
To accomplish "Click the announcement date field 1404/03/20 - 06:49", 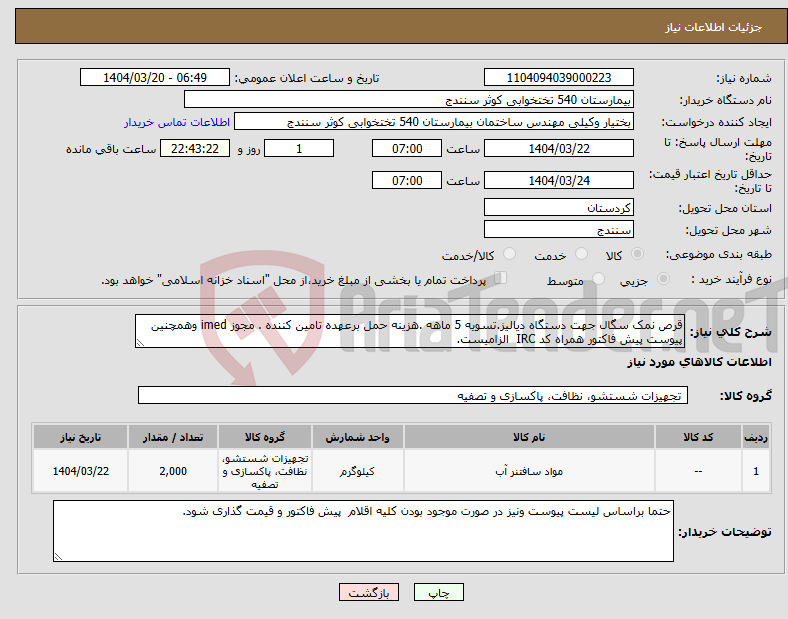I will 155,77.
